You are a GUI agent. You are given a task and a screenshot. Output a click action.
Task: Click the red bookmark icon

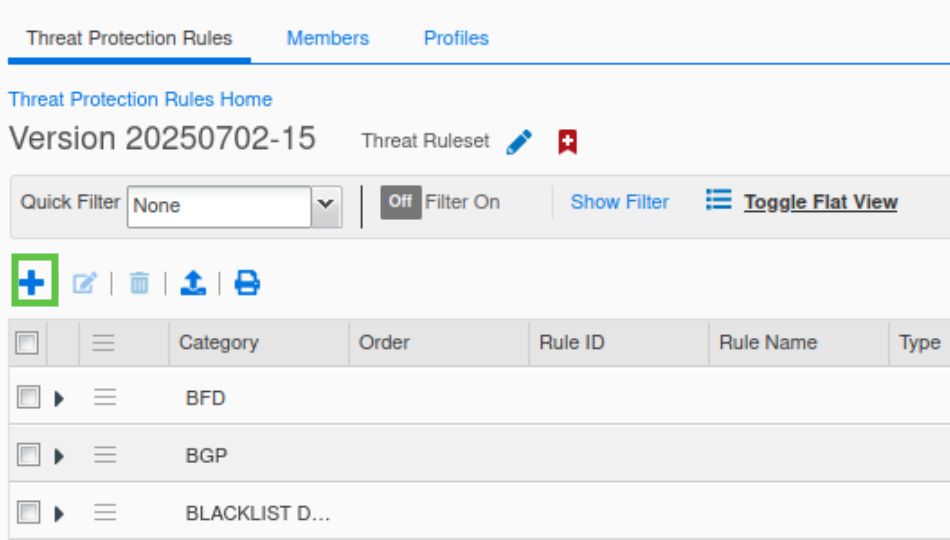[568, 142]
